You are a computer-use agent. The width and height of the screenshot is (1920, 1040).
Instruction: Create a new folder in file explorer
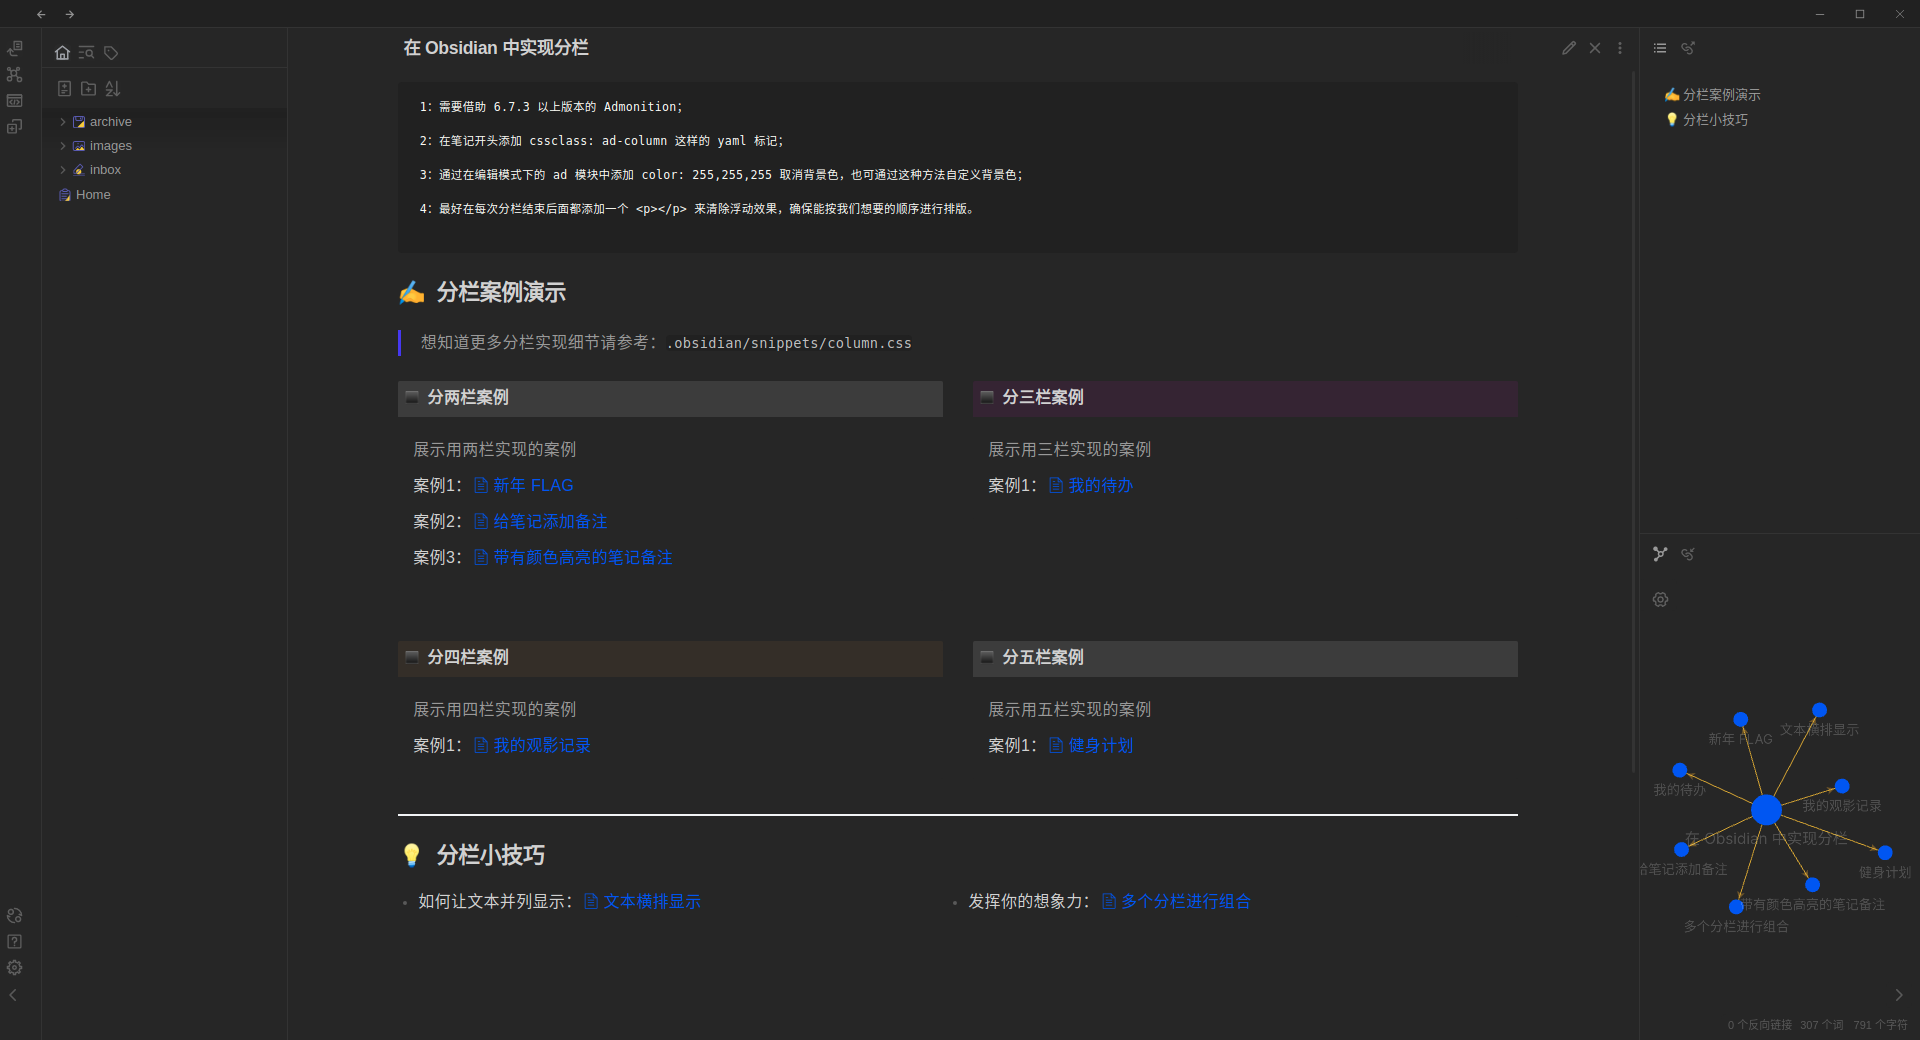[x=88, y=88]
